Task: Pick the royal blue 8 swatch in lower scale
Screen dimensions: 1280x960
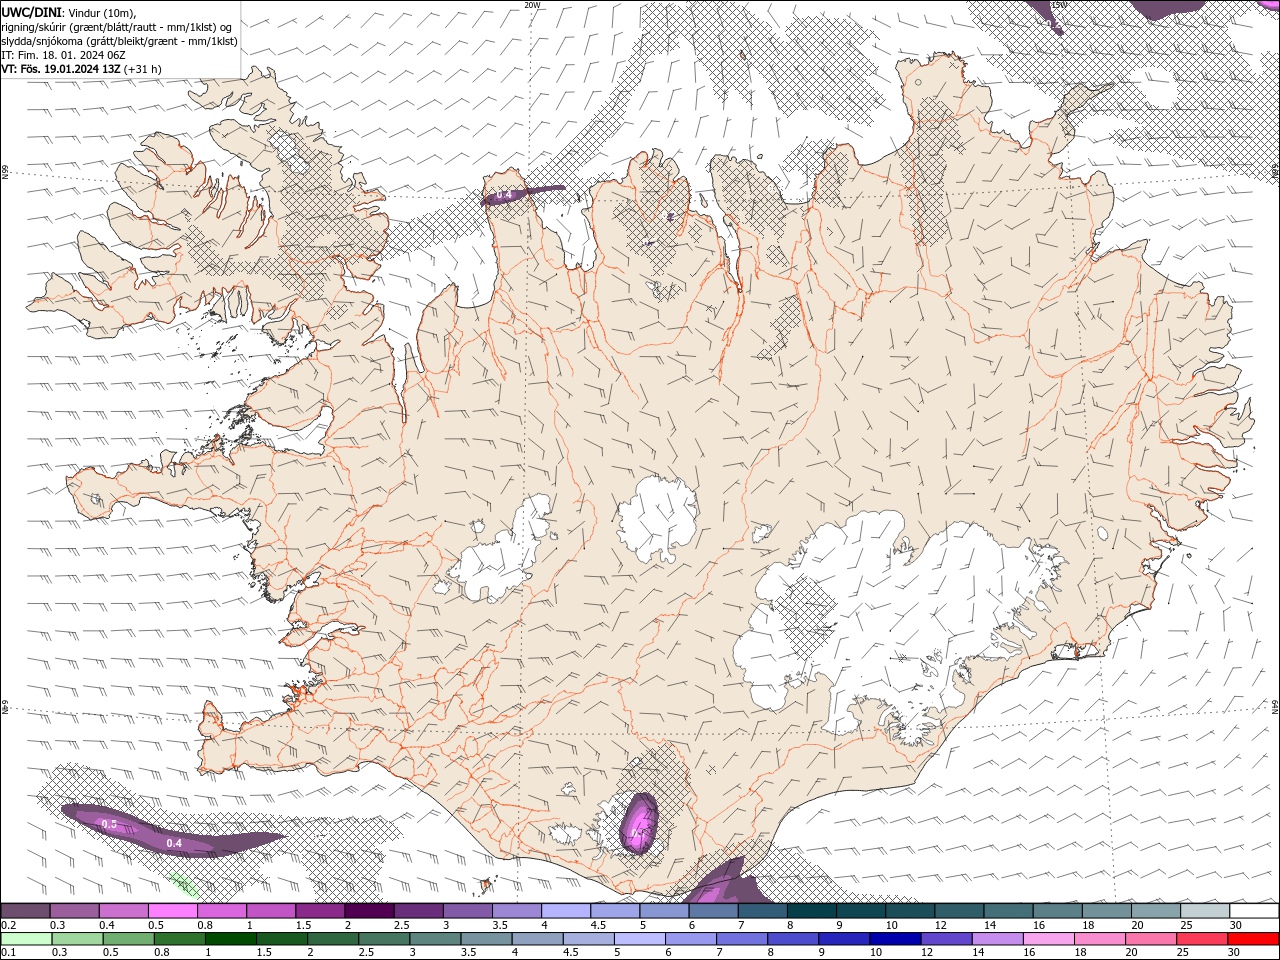Action: pyautogui.click(x=793, y=939)
